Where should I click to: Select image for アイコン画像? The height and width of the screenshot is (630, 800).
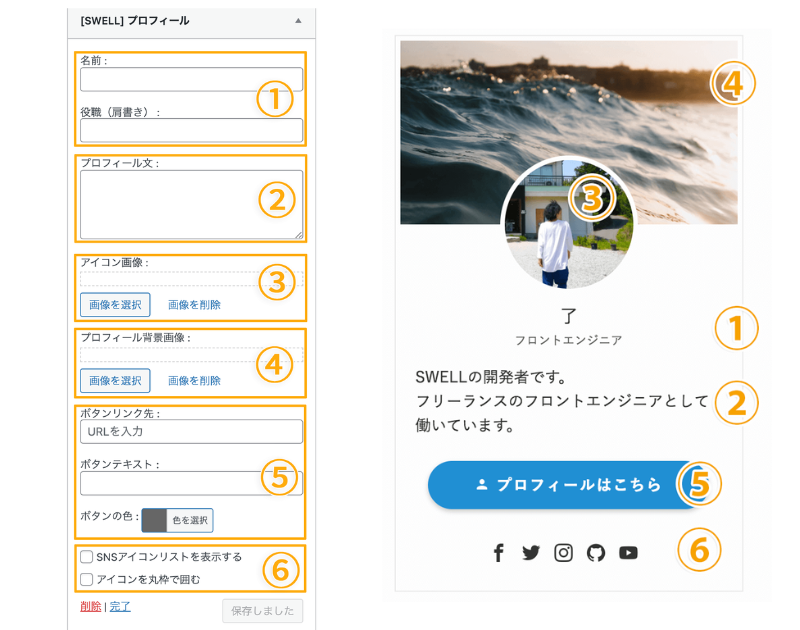coord(115,305)
